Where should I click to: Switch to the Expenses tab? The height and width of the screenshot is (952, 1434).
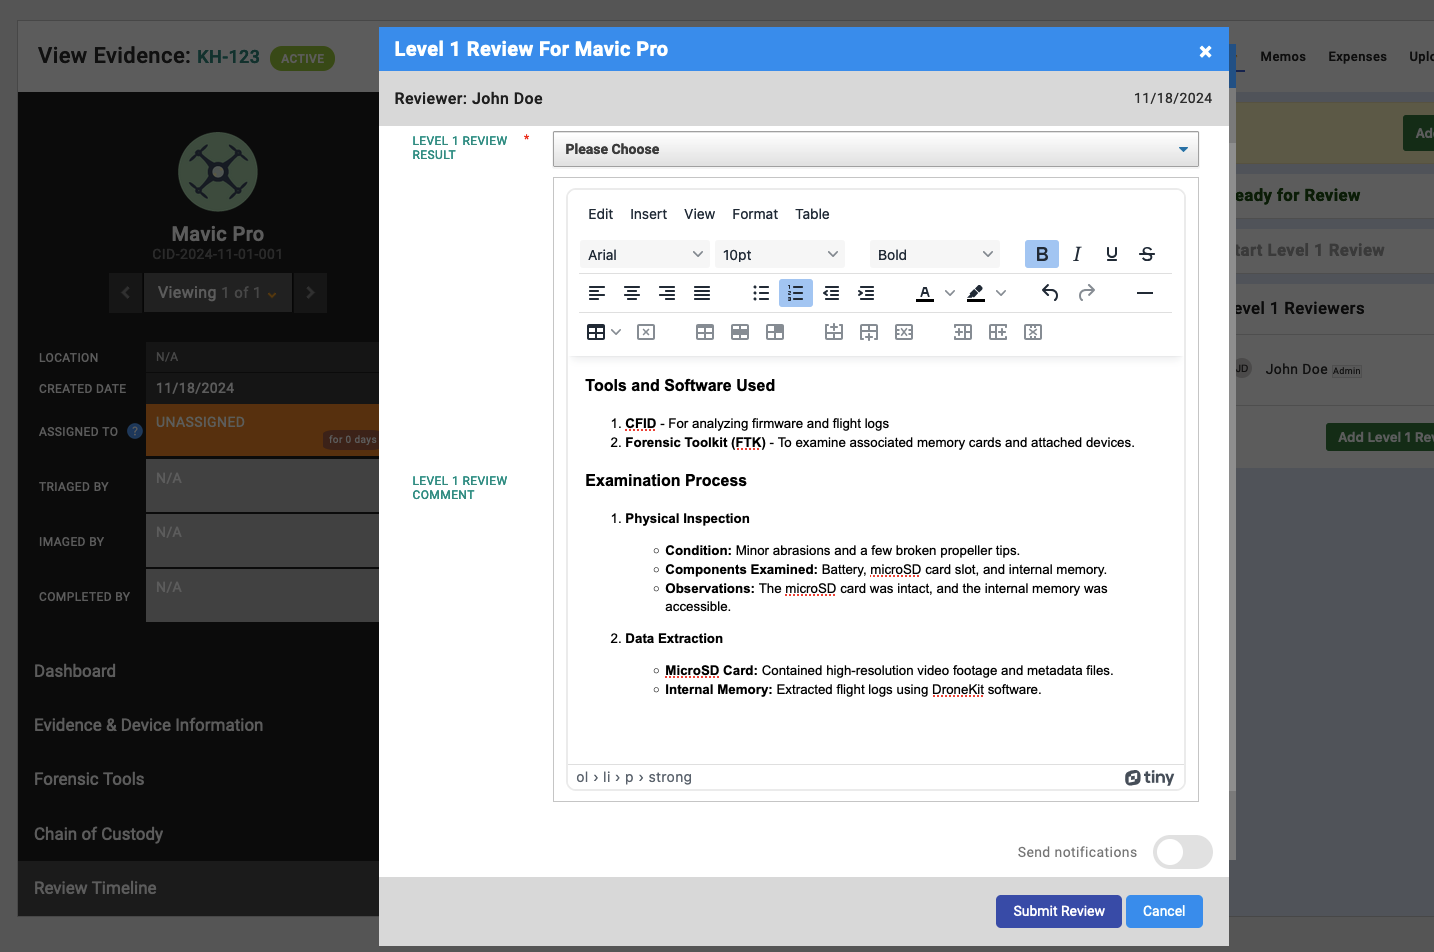1357,57
